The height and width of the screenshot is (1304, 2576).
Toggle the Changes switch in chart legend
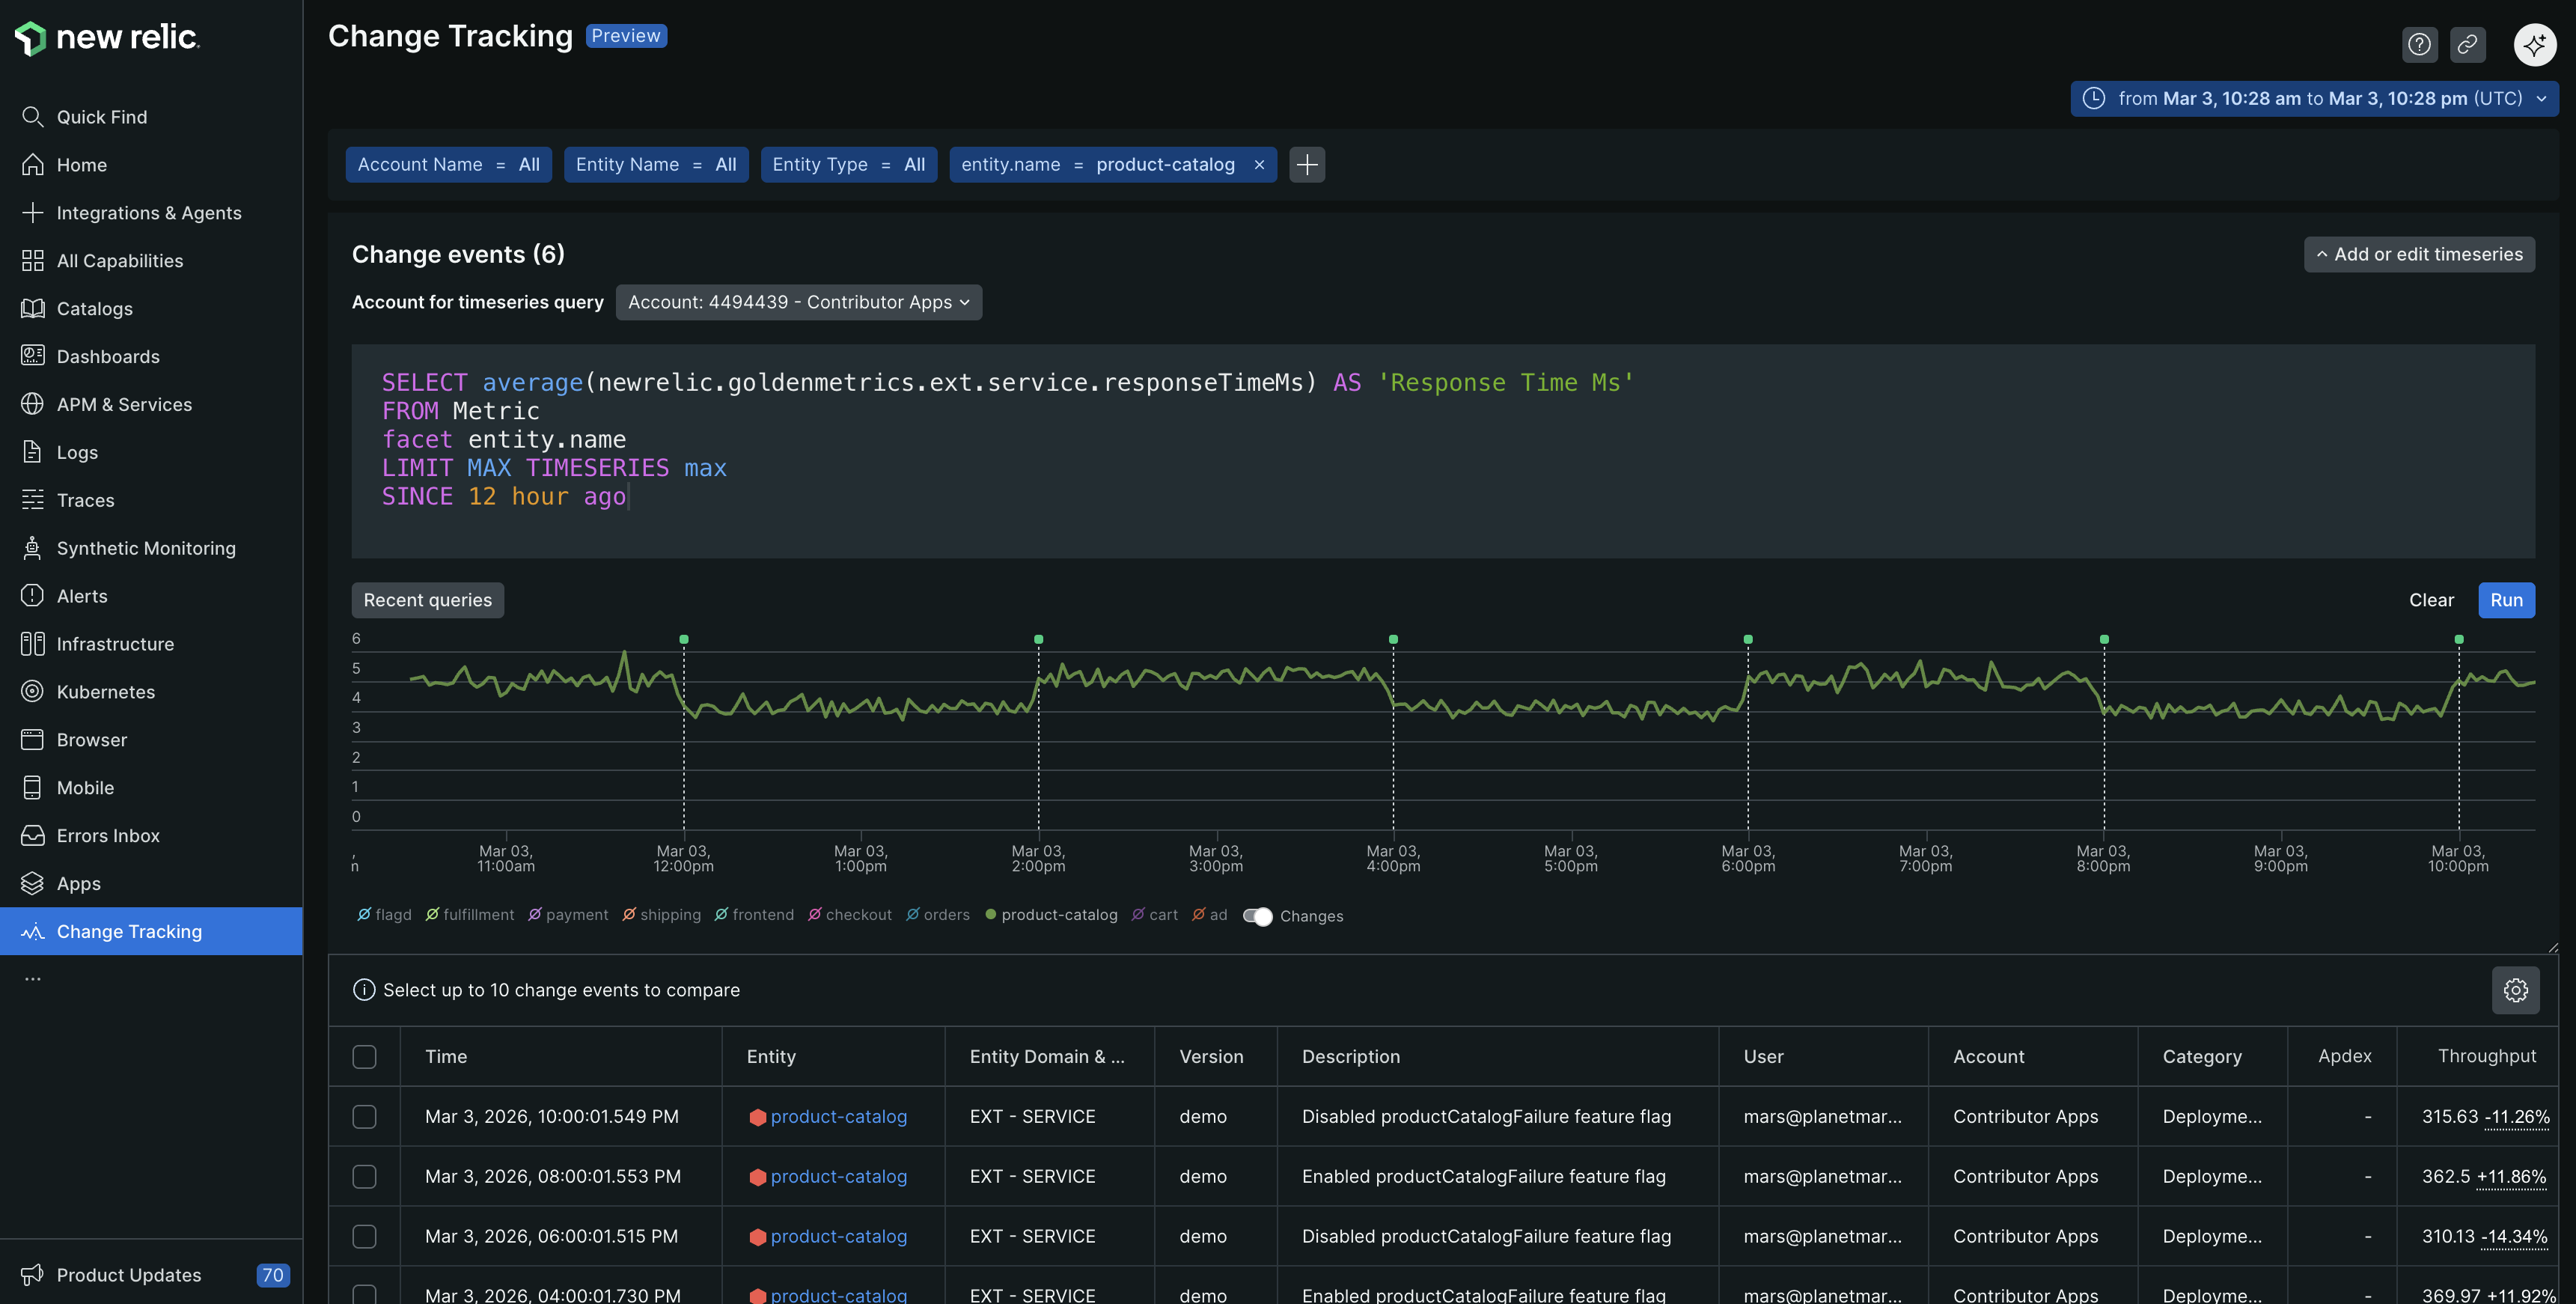(1259, 915)
